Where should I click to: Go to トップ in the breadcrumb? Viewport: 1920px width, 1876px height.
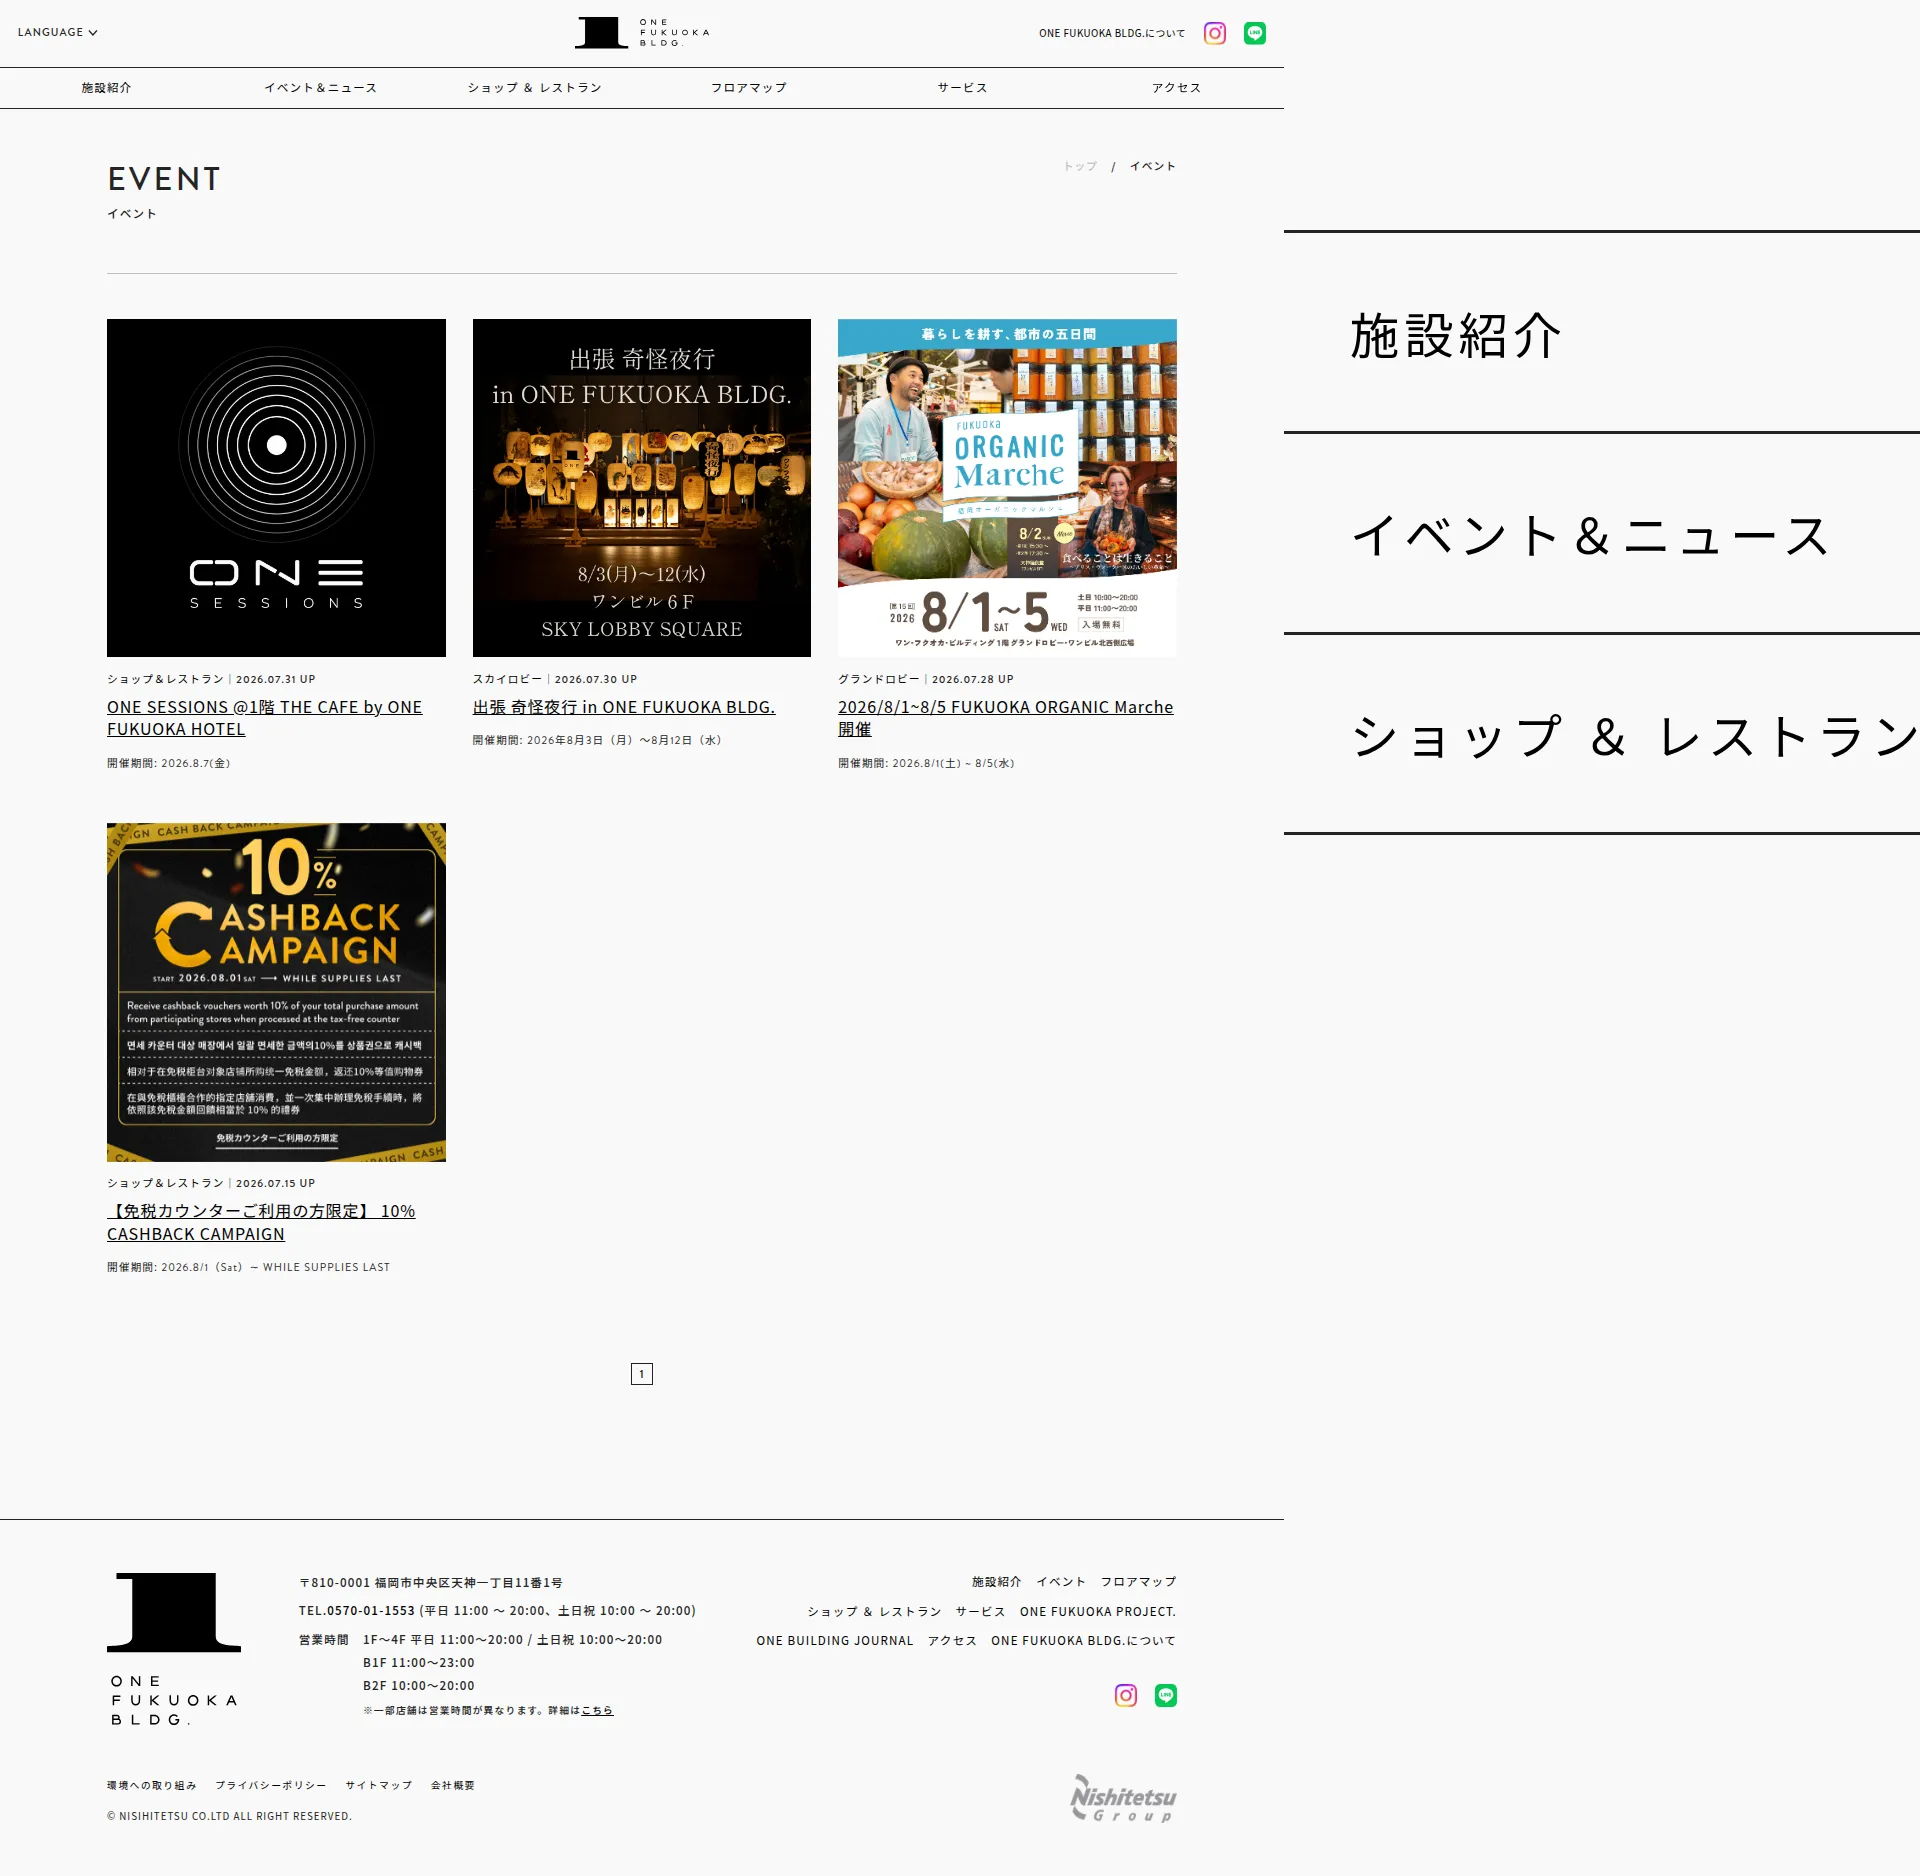coord(1080,166)
